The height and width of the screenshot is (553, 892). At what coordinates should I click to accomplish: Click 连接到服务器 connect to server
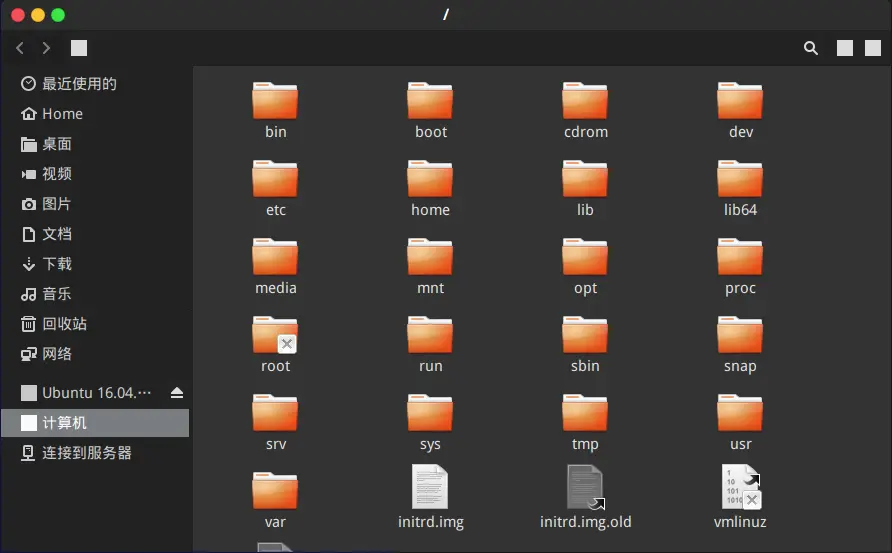coord(96,453)
